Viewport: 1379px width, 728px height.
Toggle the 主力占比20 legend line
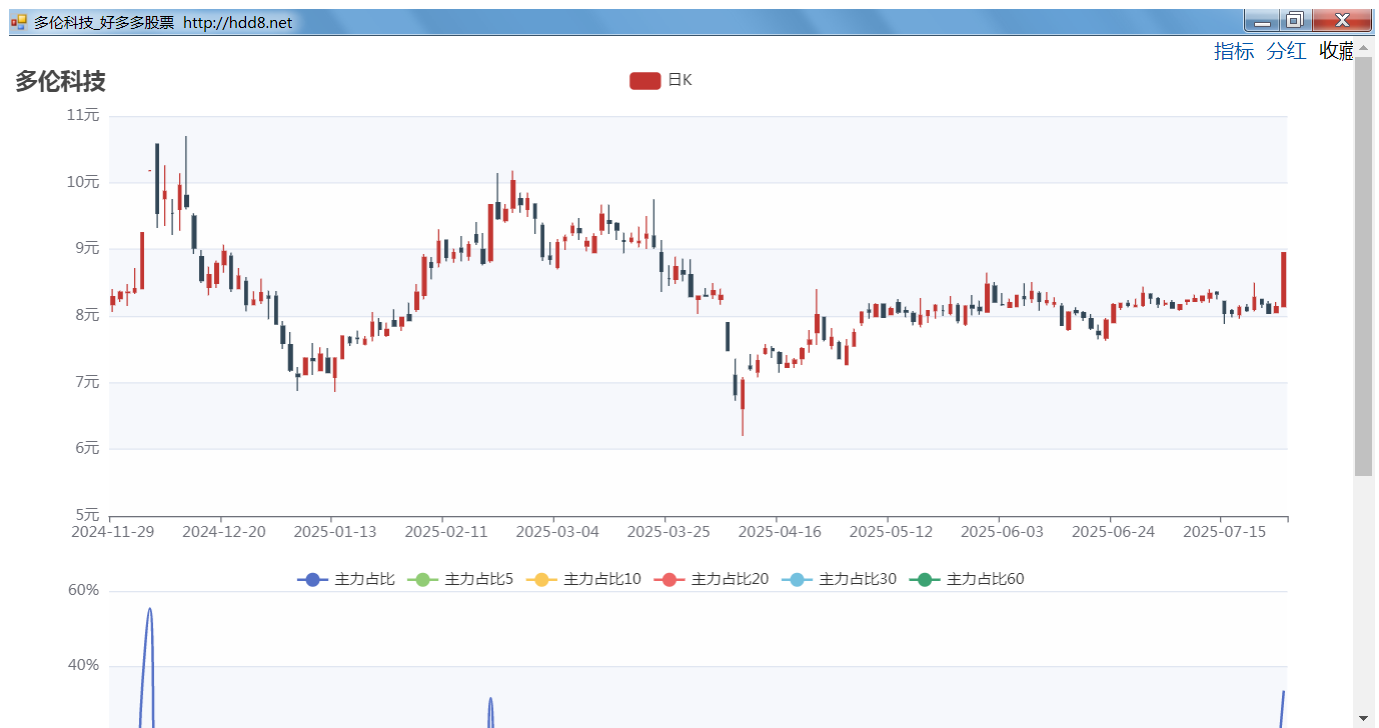(x=711, y=579)
